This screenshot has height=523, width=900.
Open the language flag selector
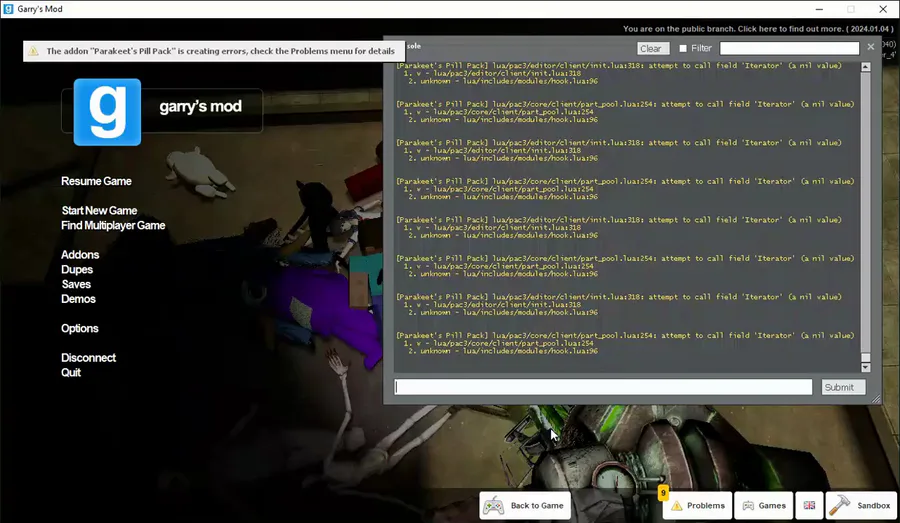coord(809,505)
